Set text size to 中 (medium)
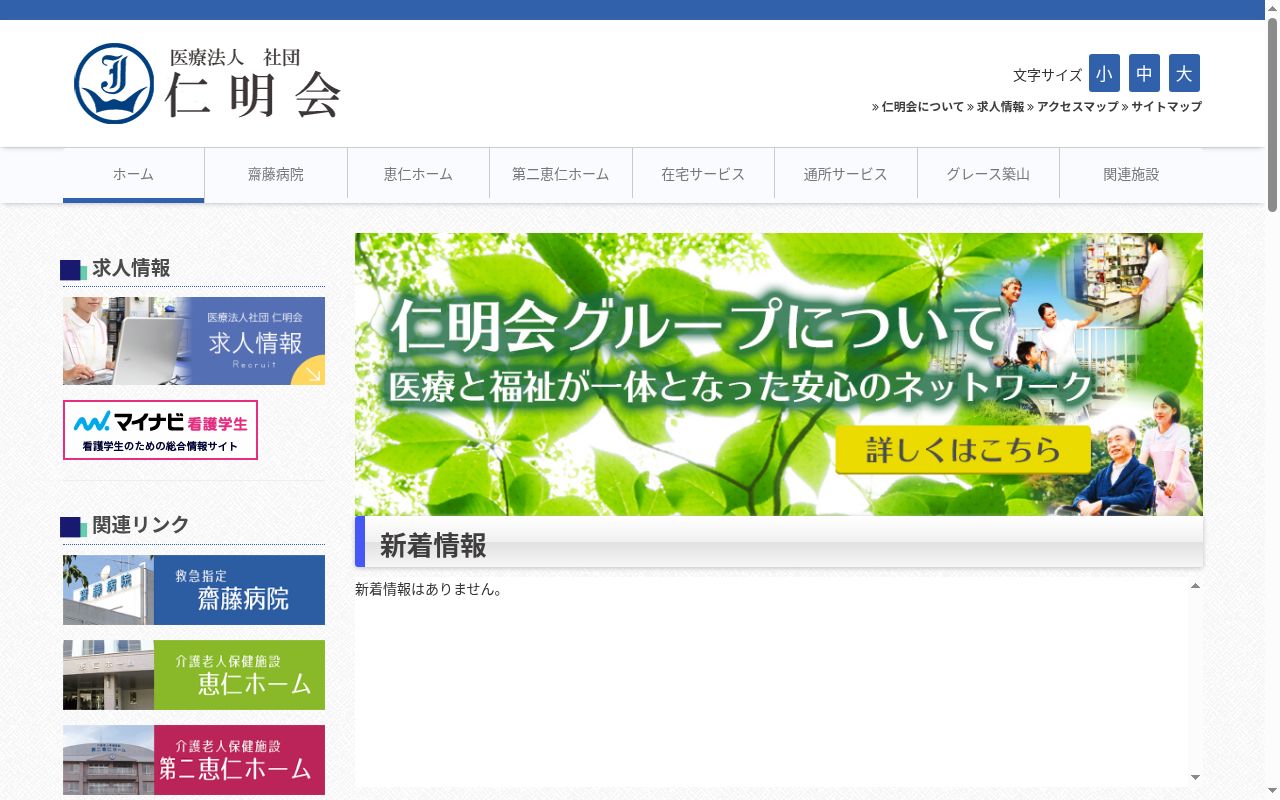Screen dimensions: 1280x800 pyautogui.click(x=1144, y=73)
